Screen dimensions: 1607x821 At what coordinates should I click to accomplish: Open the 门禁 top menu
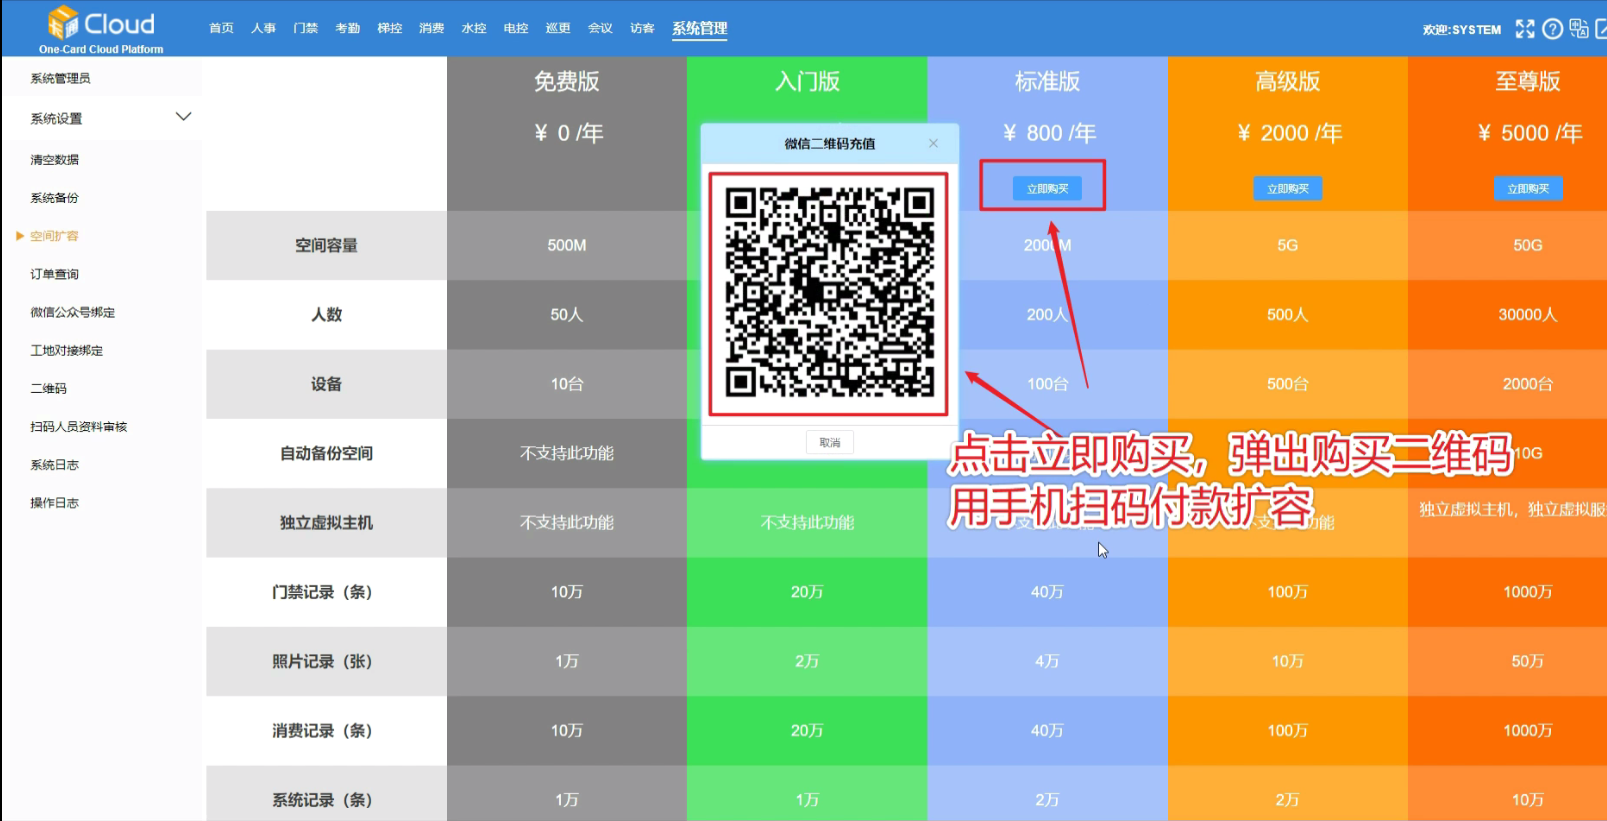click(x=305, y=28)
